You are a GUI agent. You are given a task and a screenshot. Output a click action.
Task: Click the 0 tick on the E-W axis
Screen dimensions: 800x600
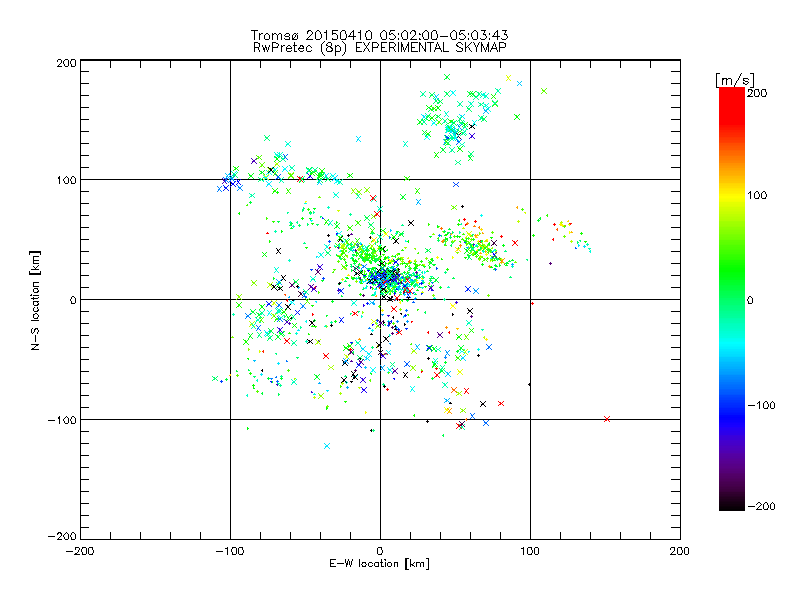tap(380, 551)
